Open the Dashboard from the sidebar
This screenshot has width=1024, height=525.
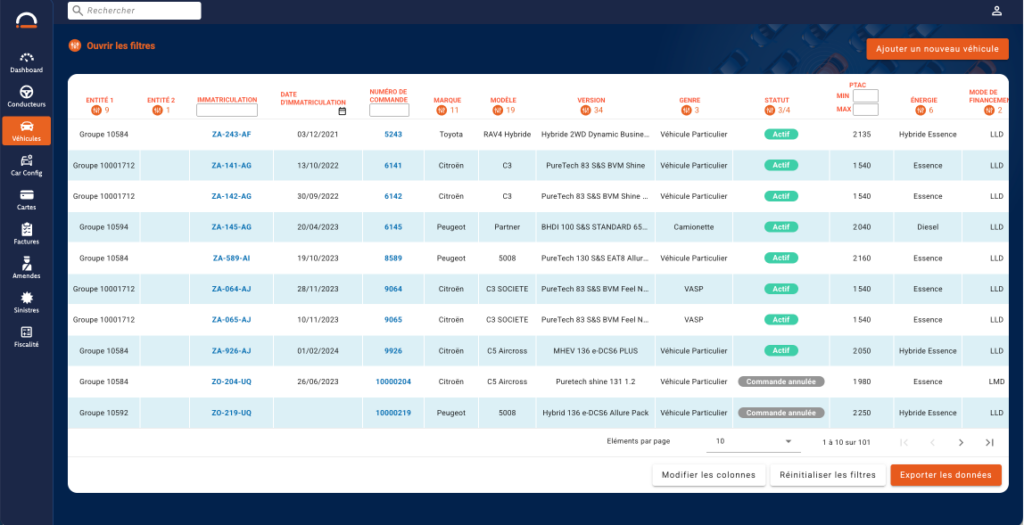(x=26, y=62)
